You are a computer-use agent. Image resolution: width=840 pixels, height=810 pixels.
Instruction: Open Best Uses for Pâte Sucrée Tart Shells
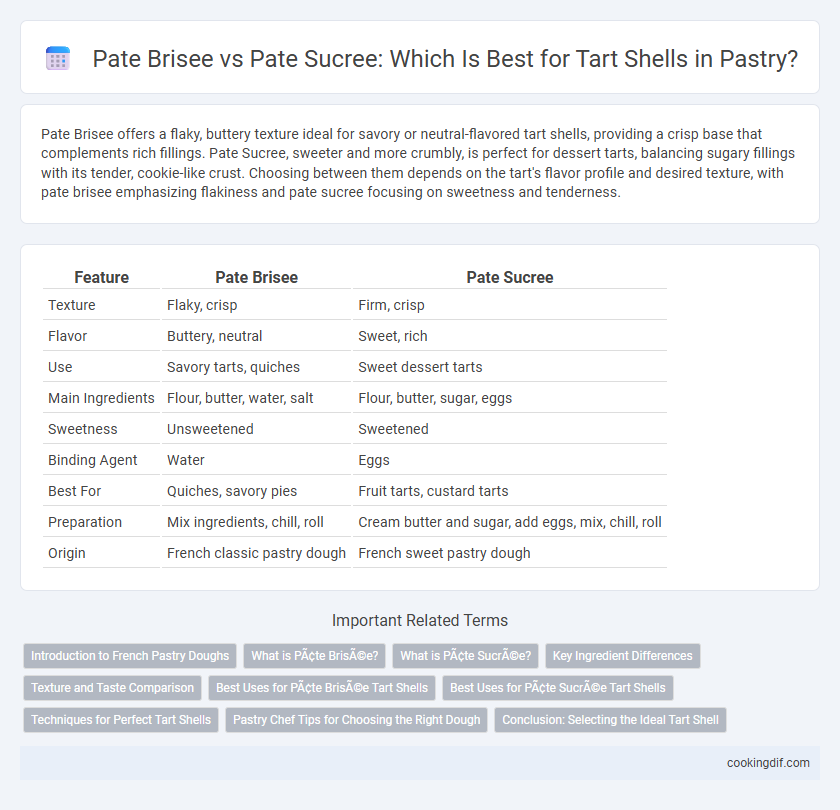558,688
